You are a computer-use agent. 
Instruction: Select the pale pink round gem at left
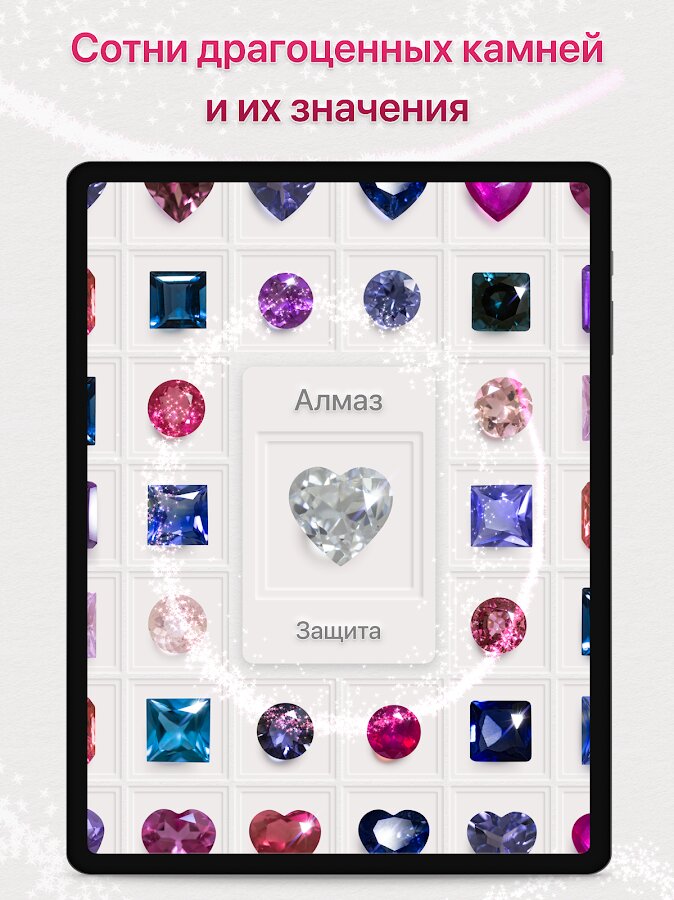177,624
